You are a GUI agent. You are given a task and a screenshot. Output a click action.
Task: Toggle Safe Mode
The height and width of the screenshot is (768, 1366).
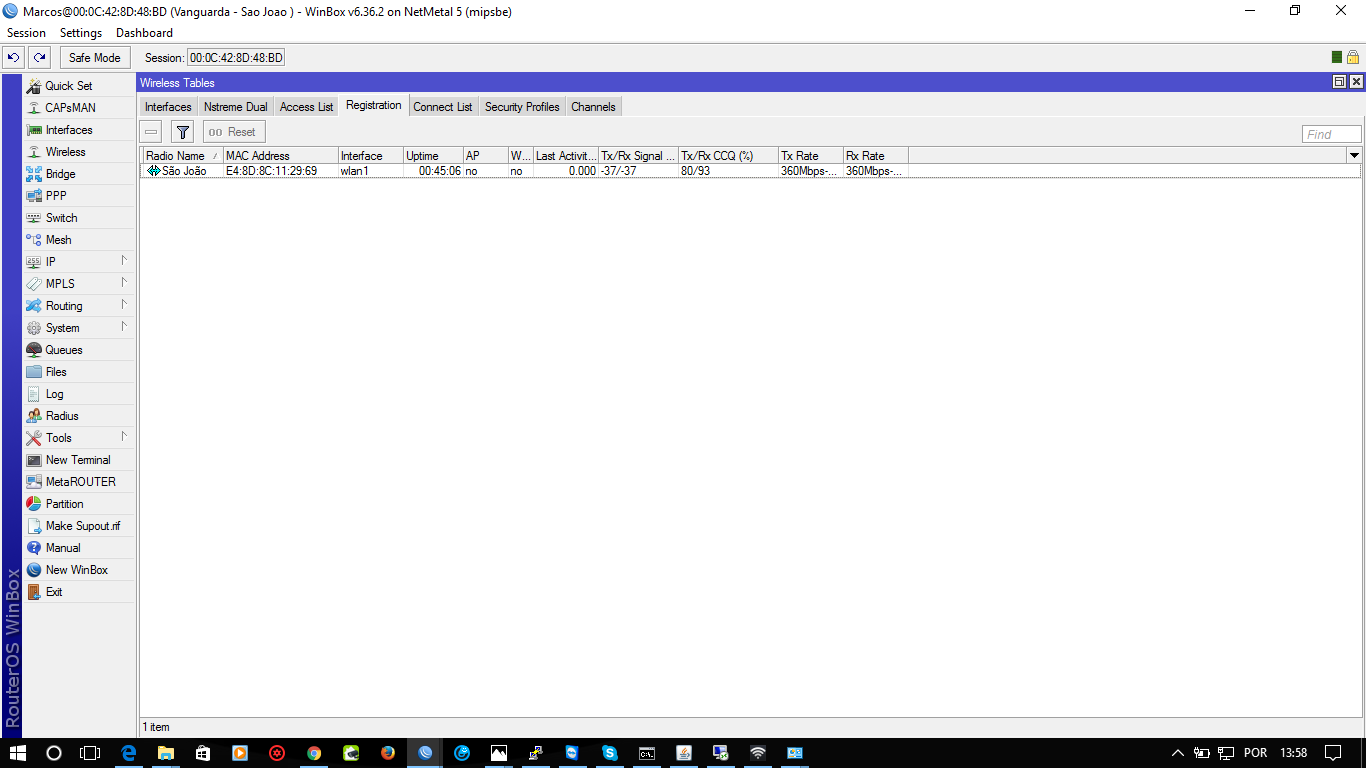tap(95, 58)
